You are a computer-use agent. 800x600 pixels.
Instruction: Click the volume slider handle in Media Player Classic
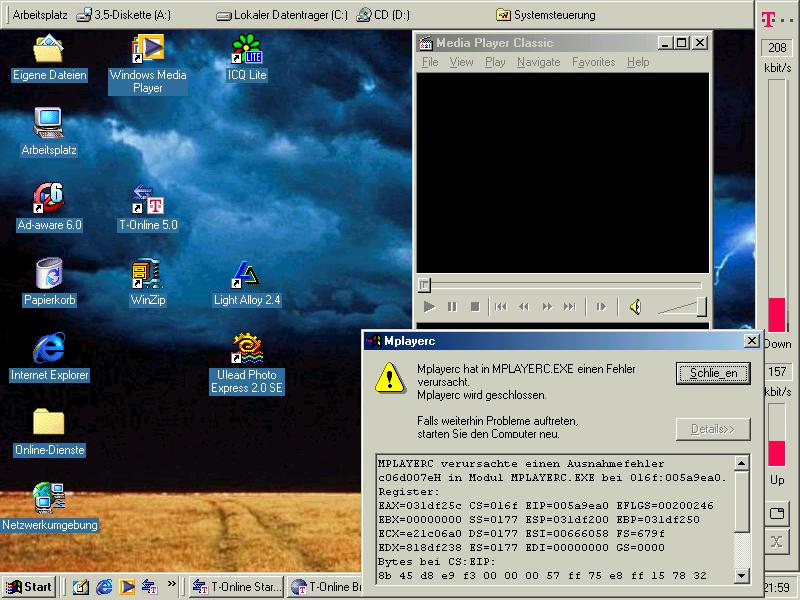(x=702, y=307)
